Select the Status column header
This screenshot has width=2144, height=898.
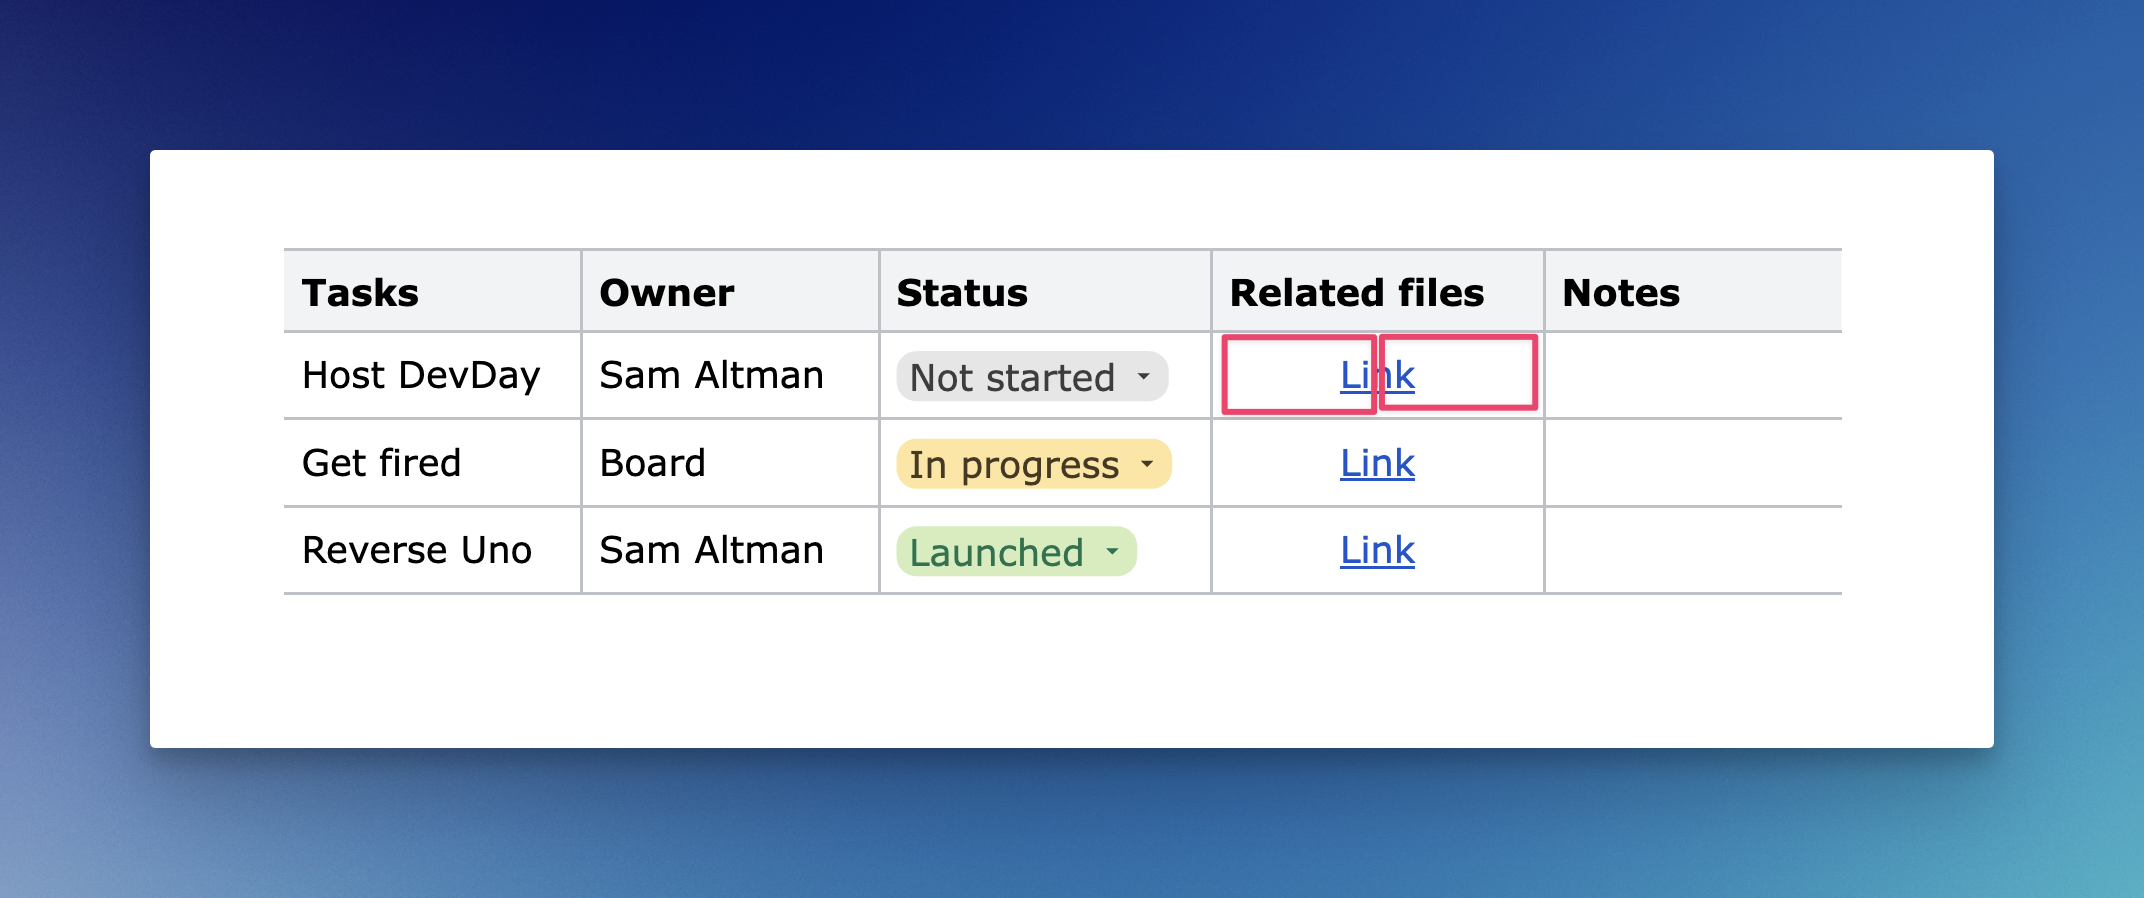click(1045, 292)
